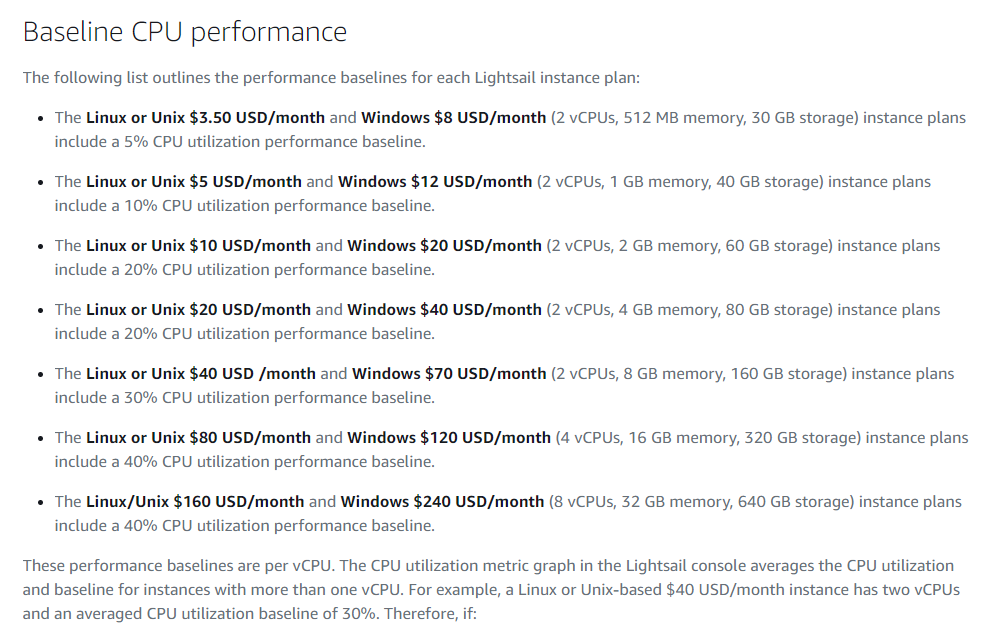This screenshot has height=640, width=1008.
Task: Click the 5% CPU utilization performance baseline line
Action: point(240,142)
